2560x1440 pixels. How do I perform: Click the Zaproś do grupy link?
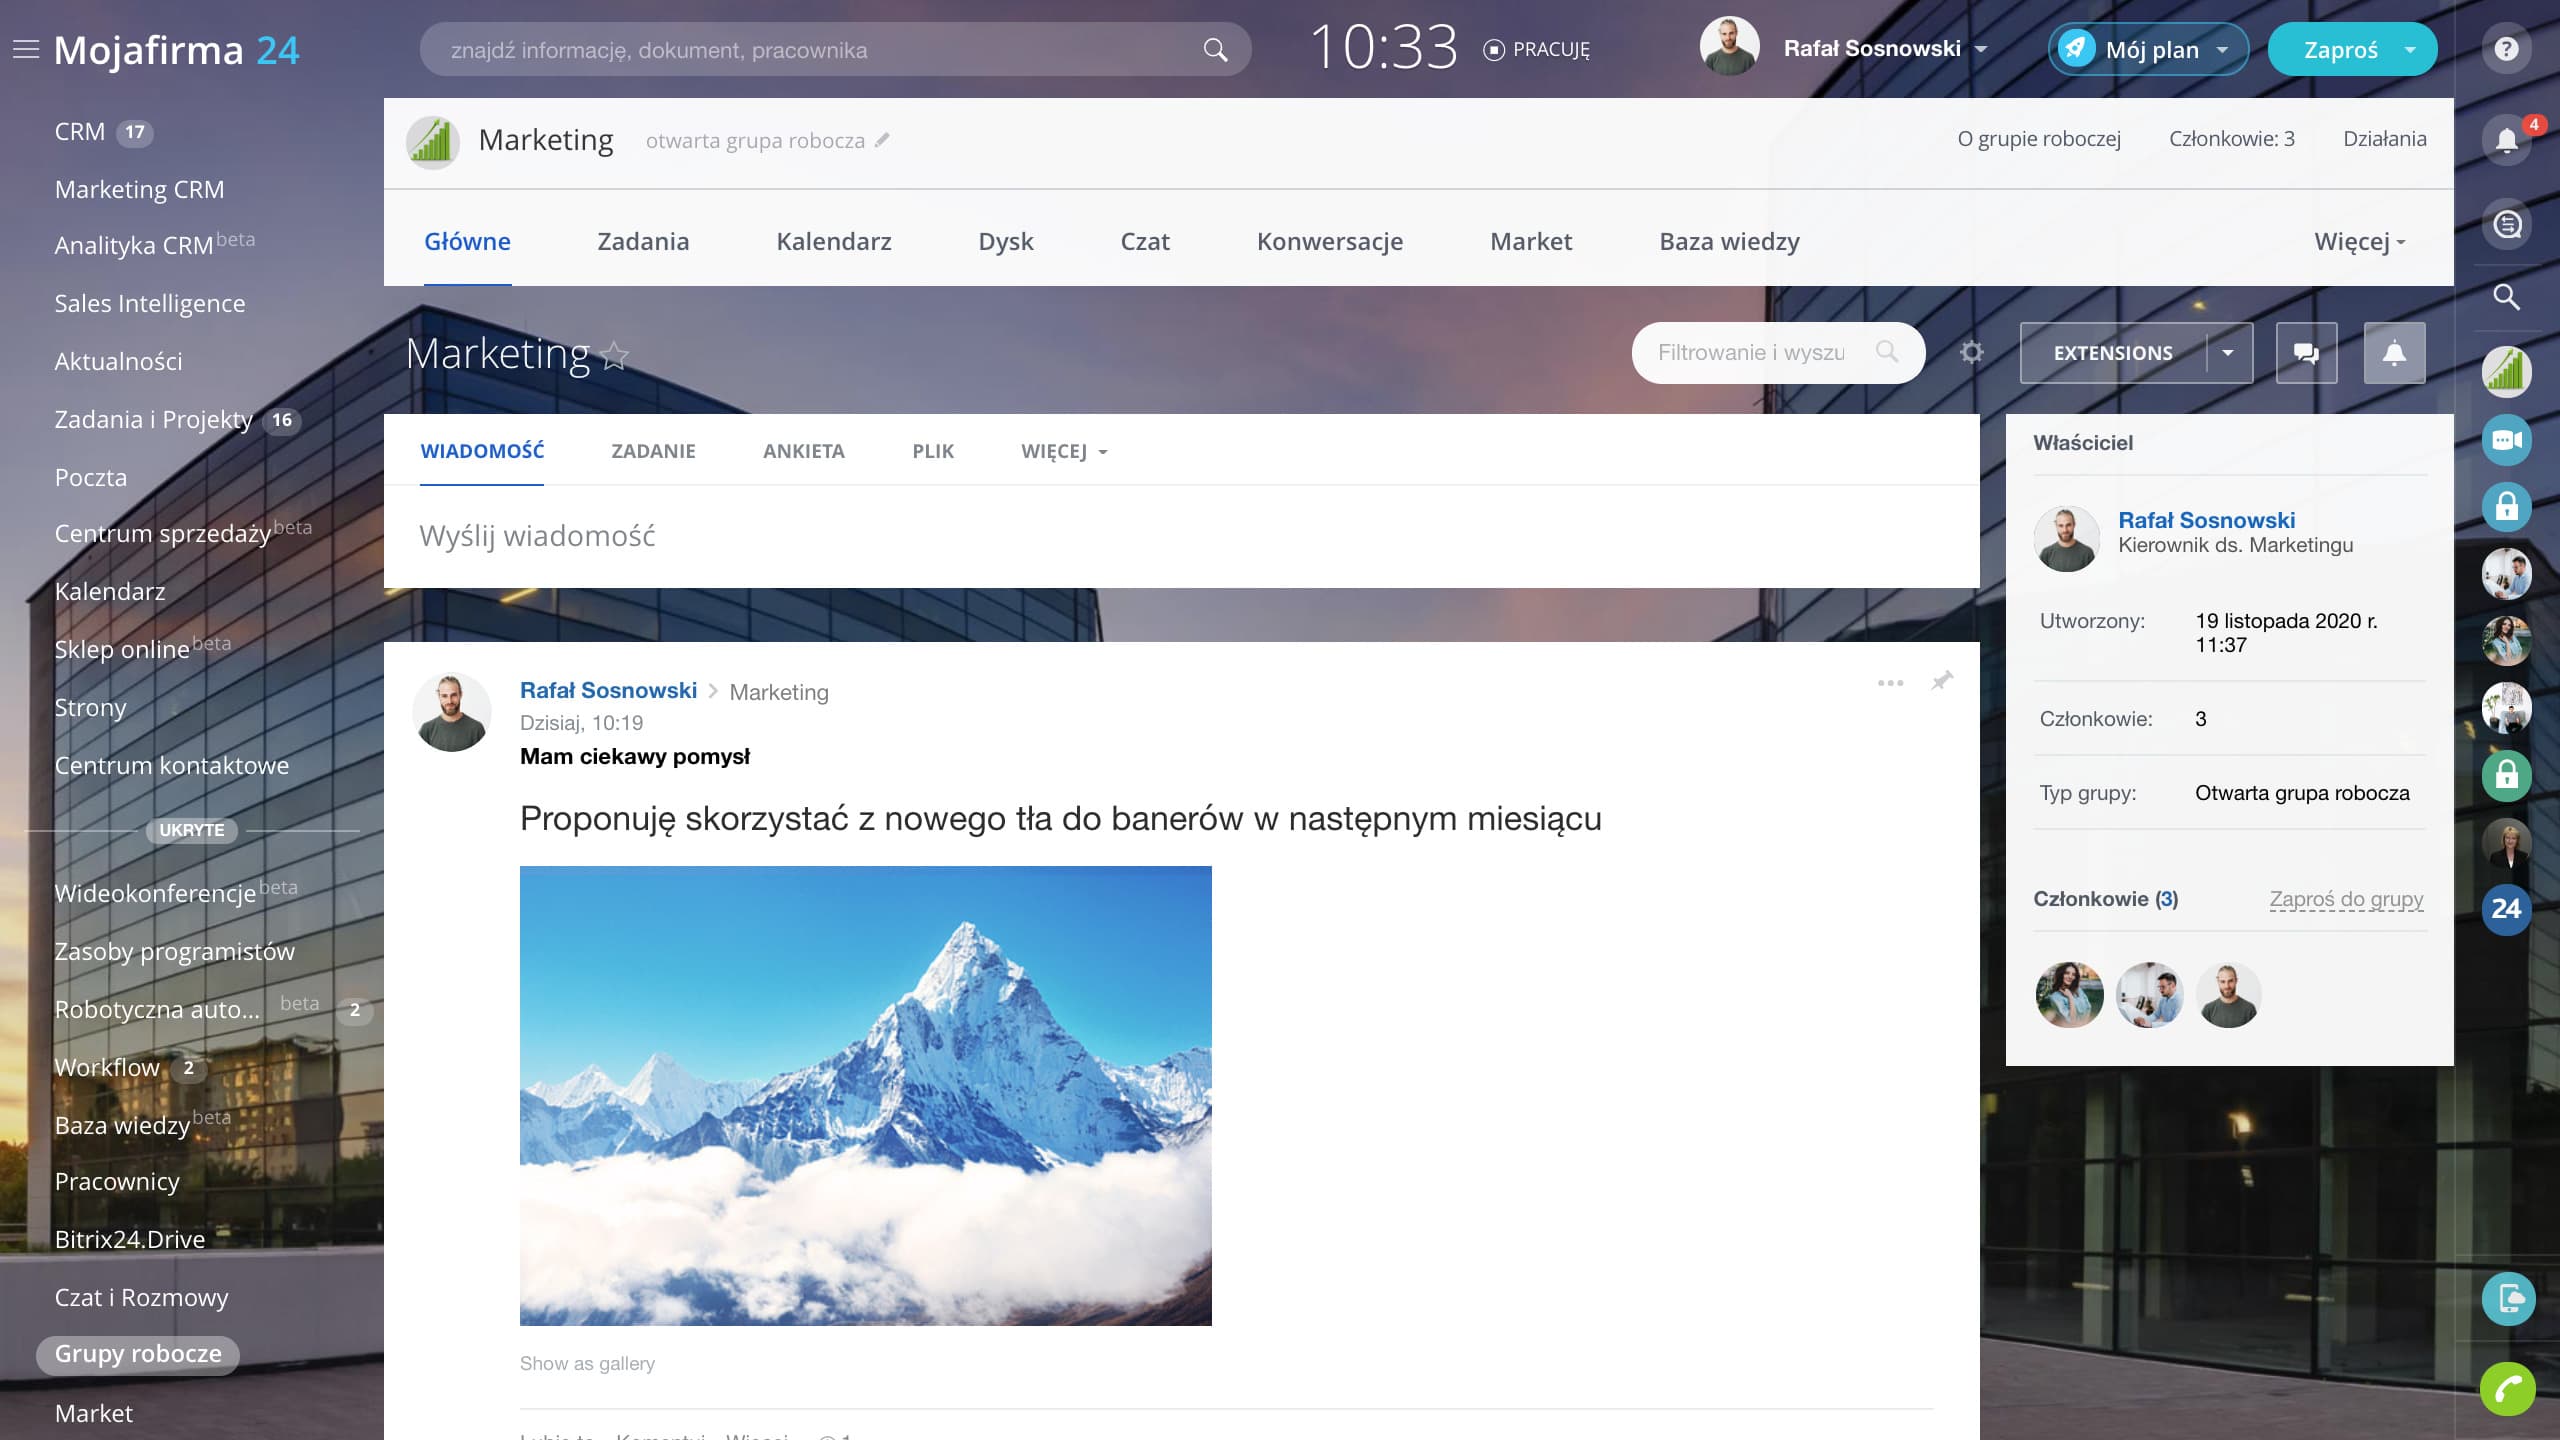tap(2346, 899)
